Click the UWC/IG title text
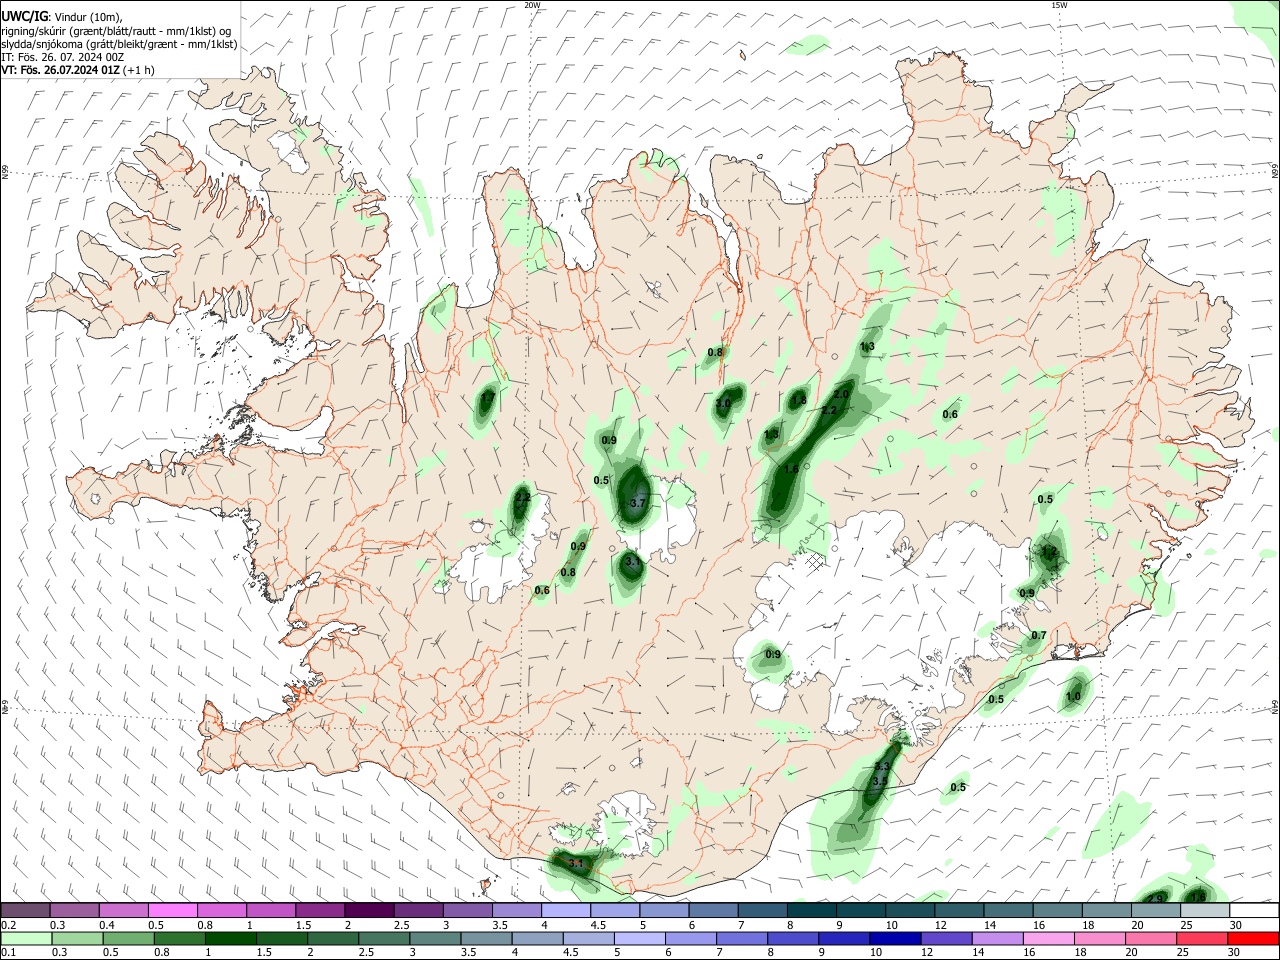The image size is (1280, 960). tap(23, 16)
